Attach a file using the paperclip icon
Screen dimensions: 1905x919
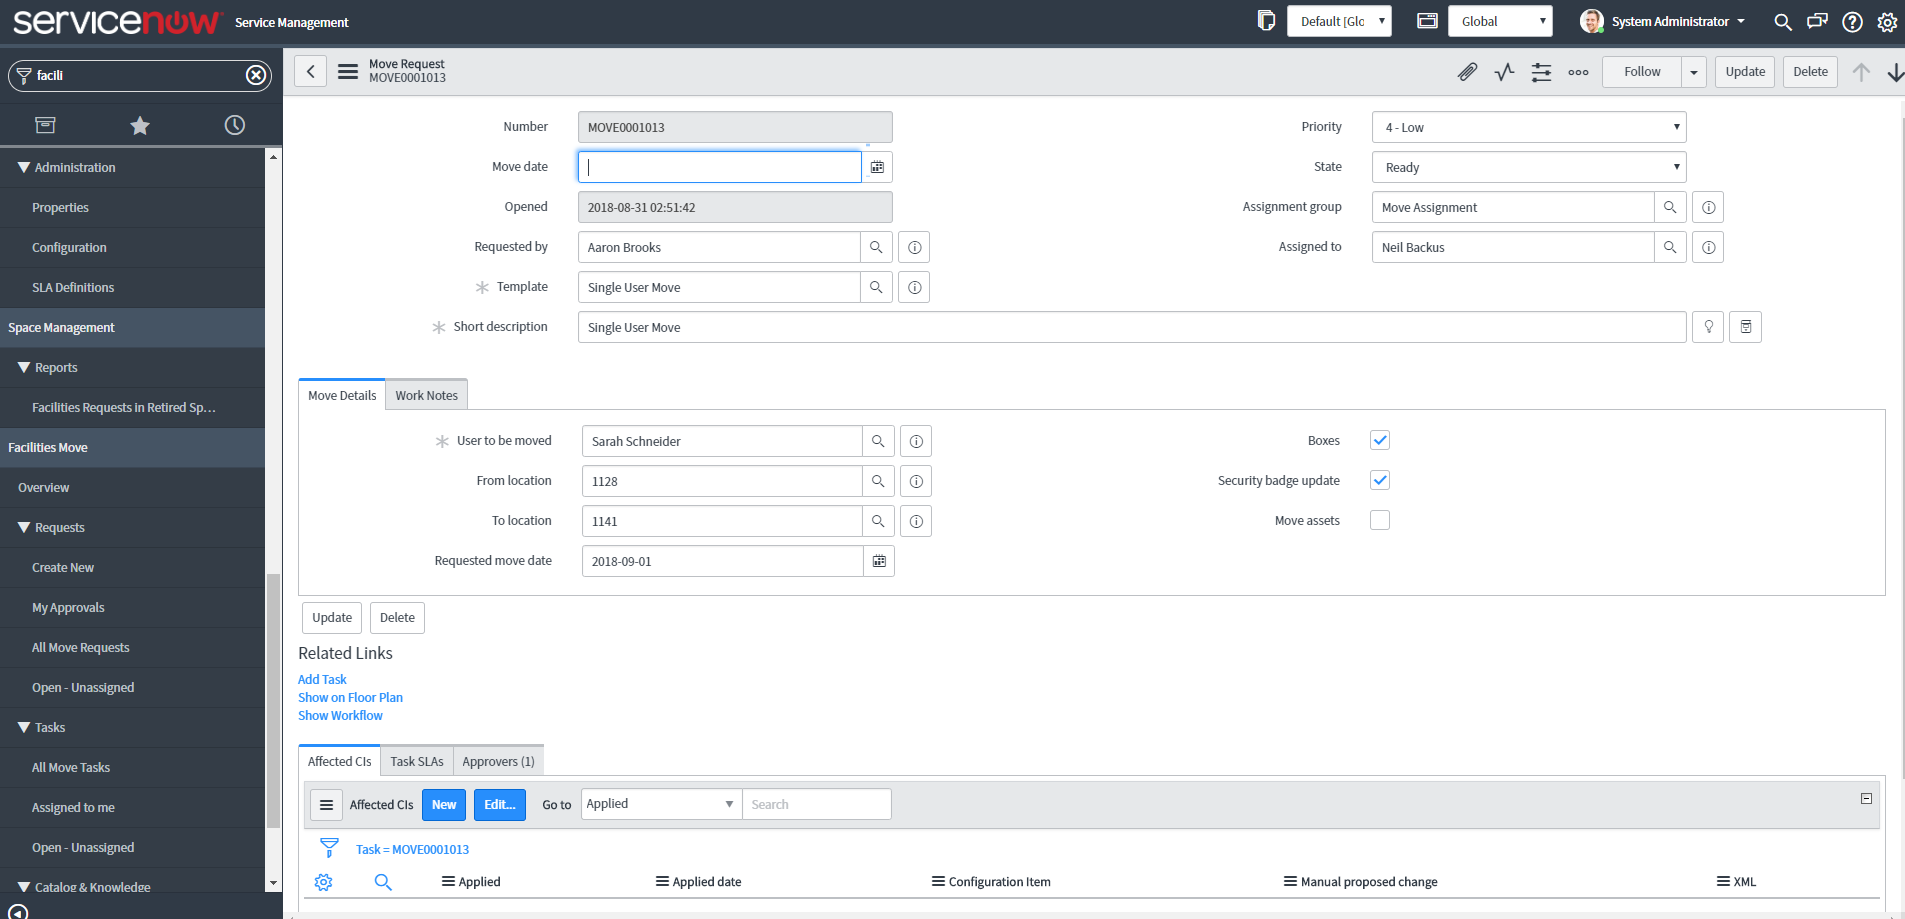point(1467,71)
